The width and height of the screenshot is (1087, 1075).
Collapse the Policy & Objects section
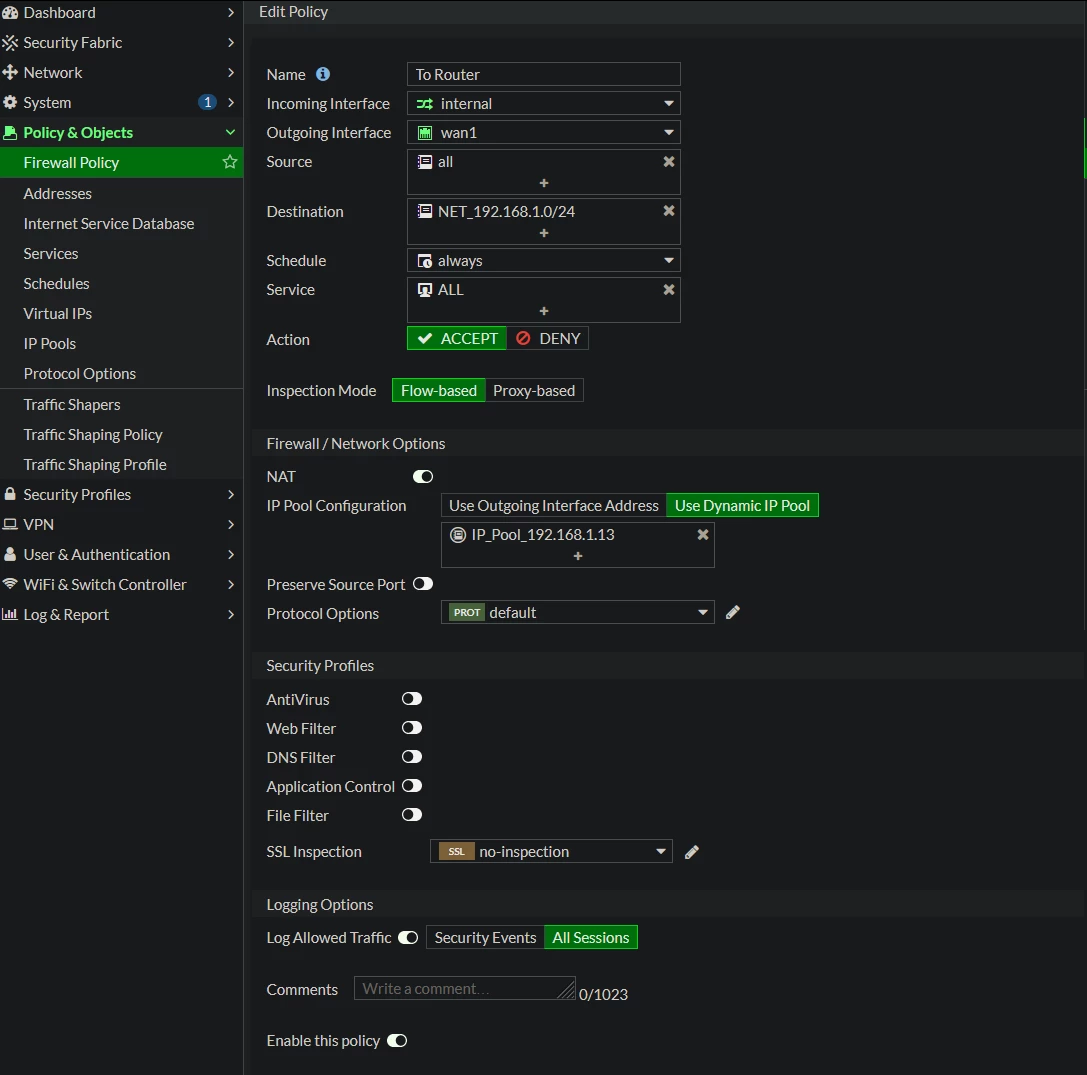click(230, 132)
